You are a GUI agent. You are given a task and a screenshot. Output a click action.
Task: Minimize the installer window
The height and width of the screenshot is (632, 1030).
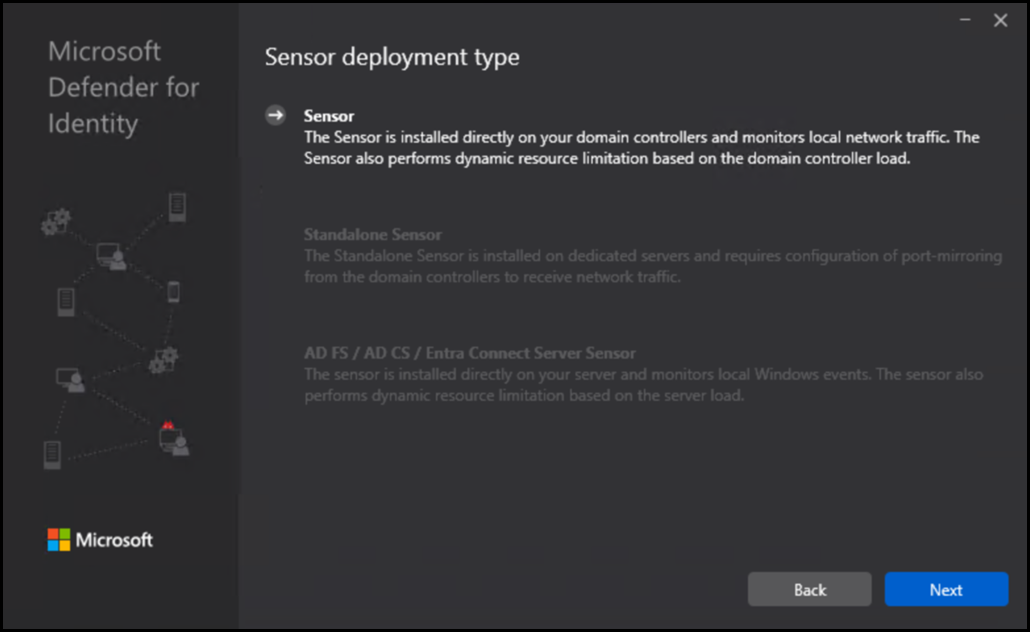965,20
